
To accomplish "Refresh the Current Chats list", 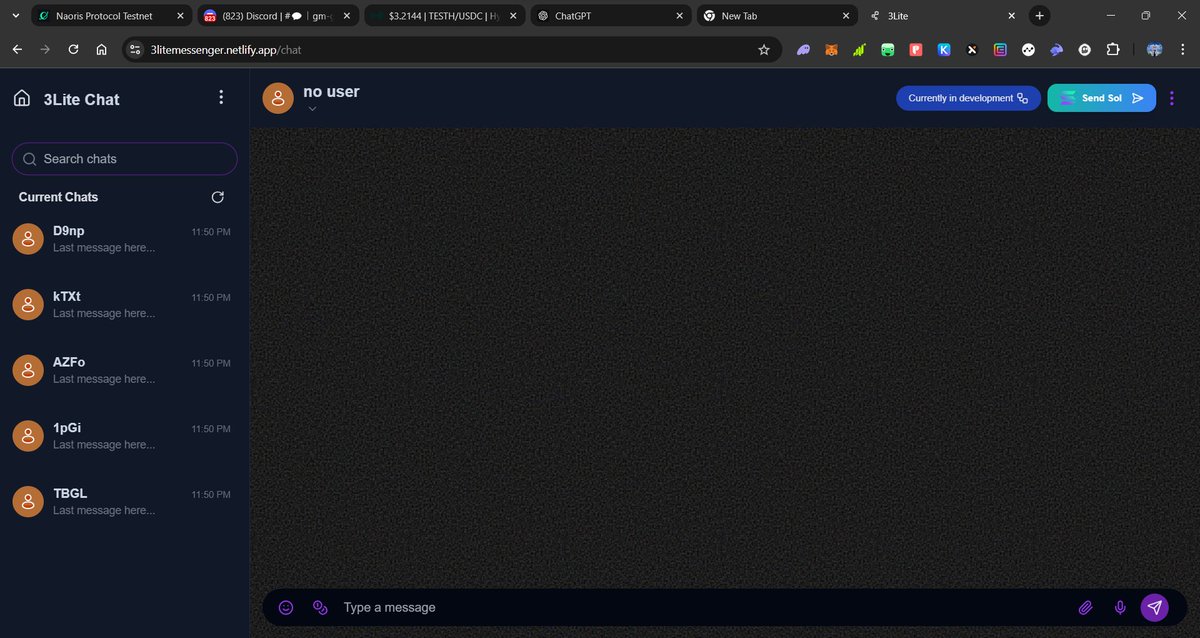I will pos(218,197).
